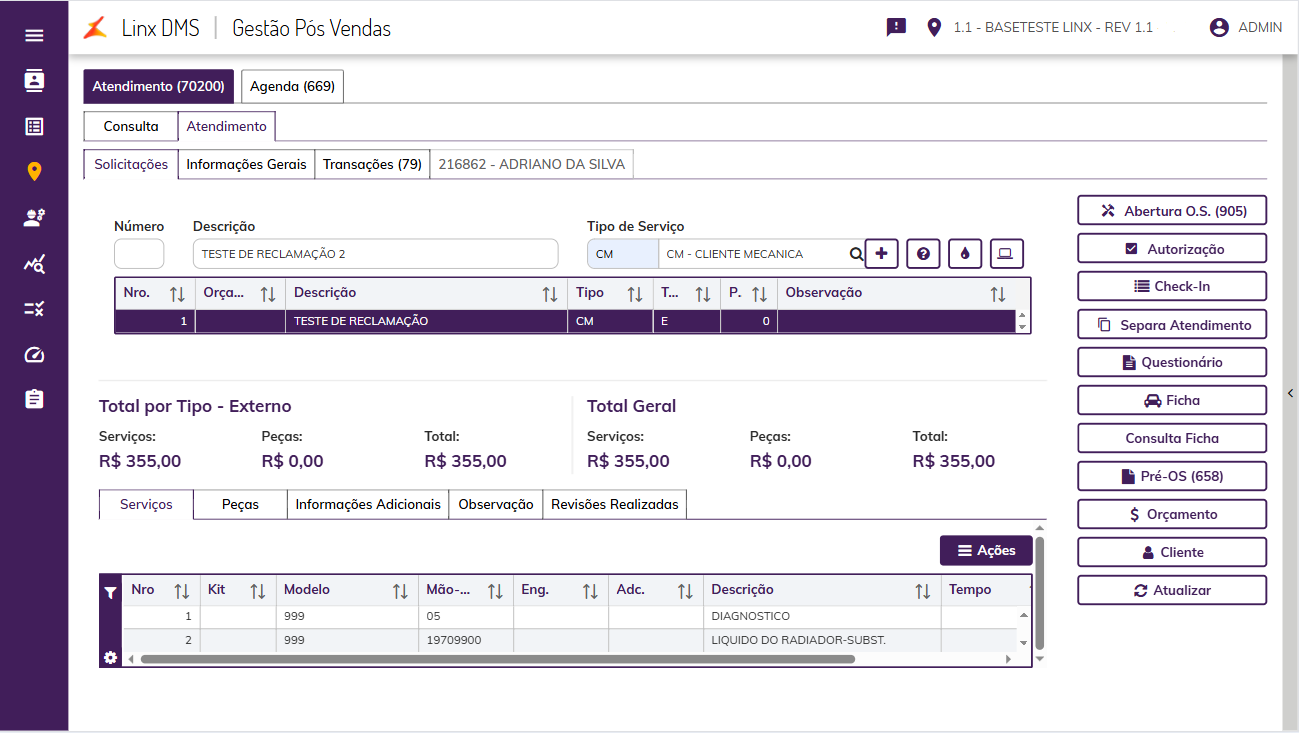Click the services grid horizontal scrollbar
This screenshot has height=733, width=1299.
pos(498,659)
